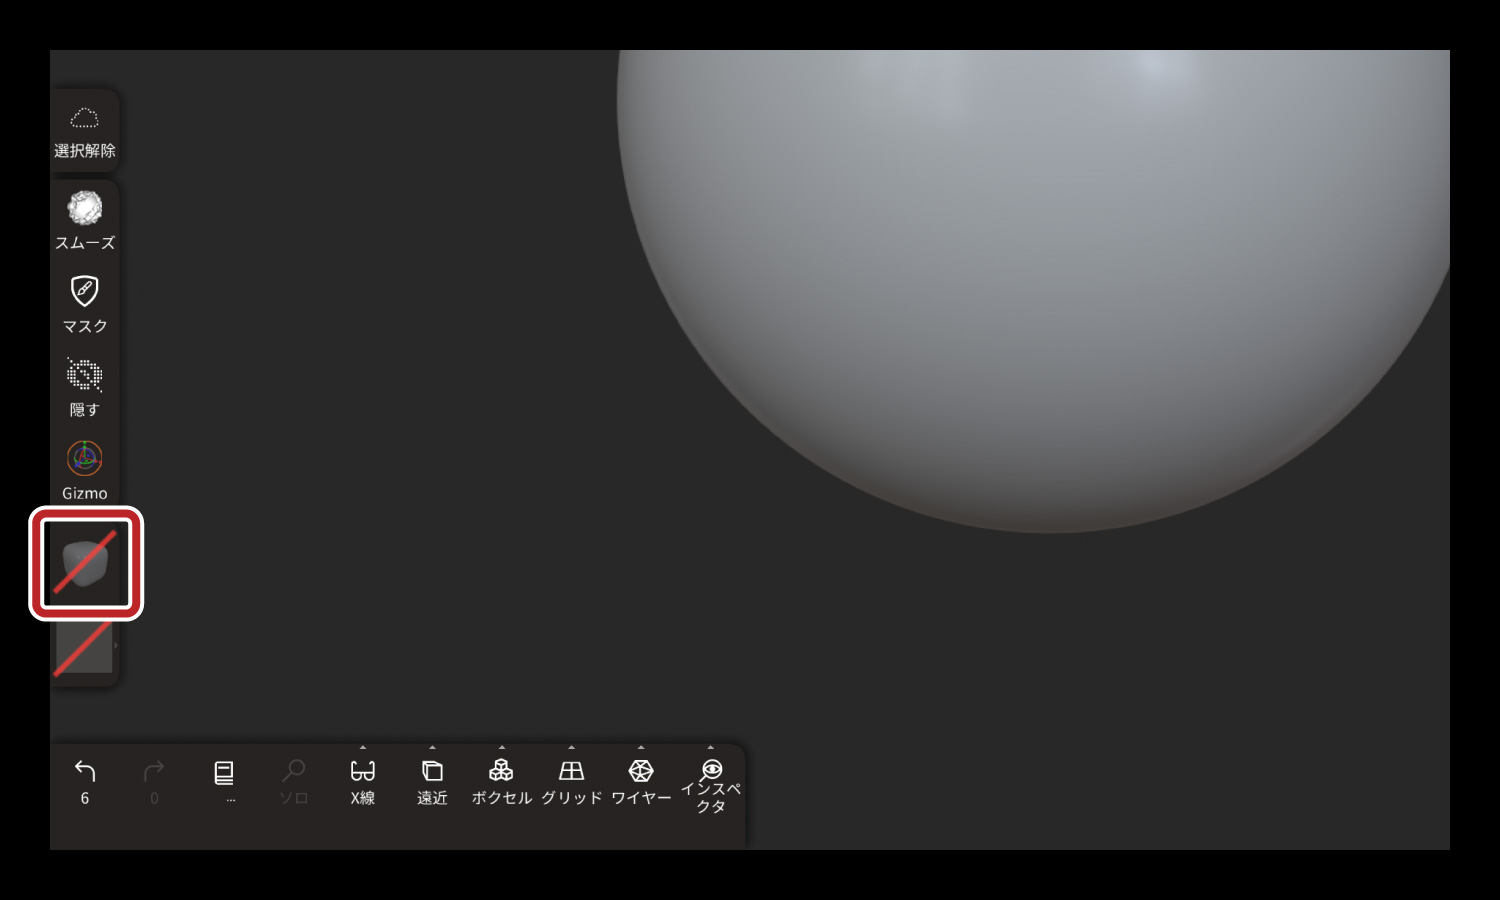1500x900 pixels.
Task: Open the ボクセル (Voxel) remesh button
Action: tap(502, 772)
